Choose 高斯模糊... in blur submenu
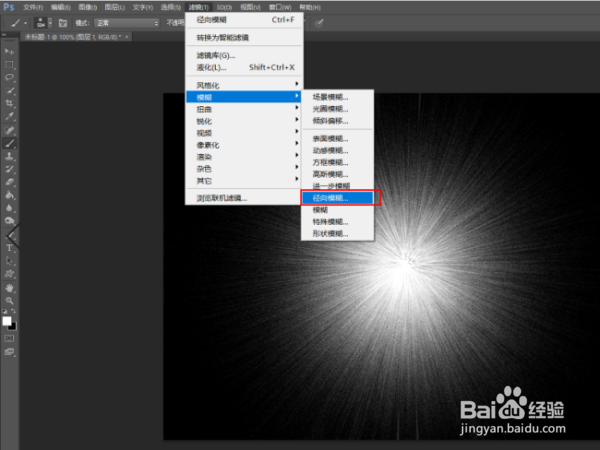Screen dimensions: 600x450 338,174
